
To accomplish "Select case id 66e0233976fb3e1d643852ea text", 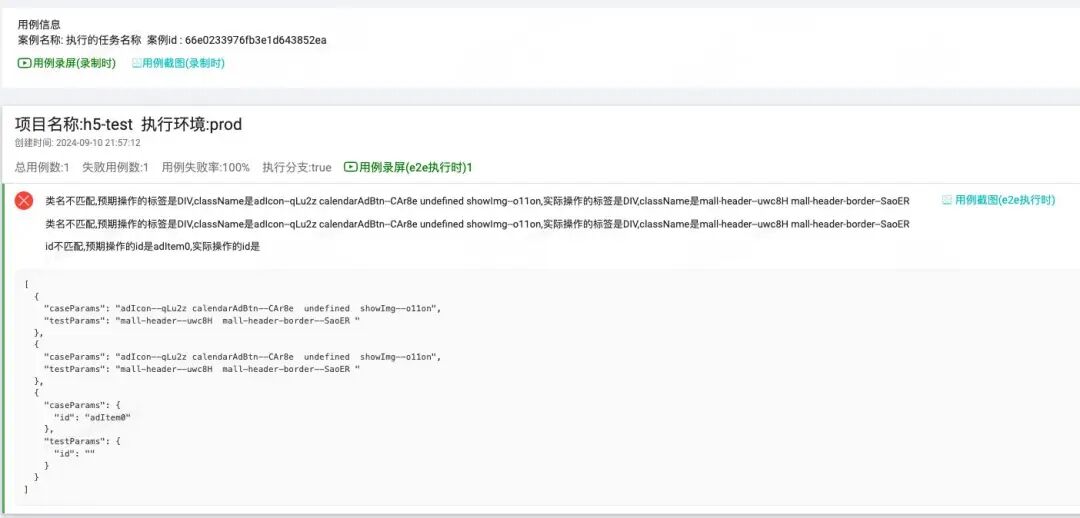I will coord(256,40).
